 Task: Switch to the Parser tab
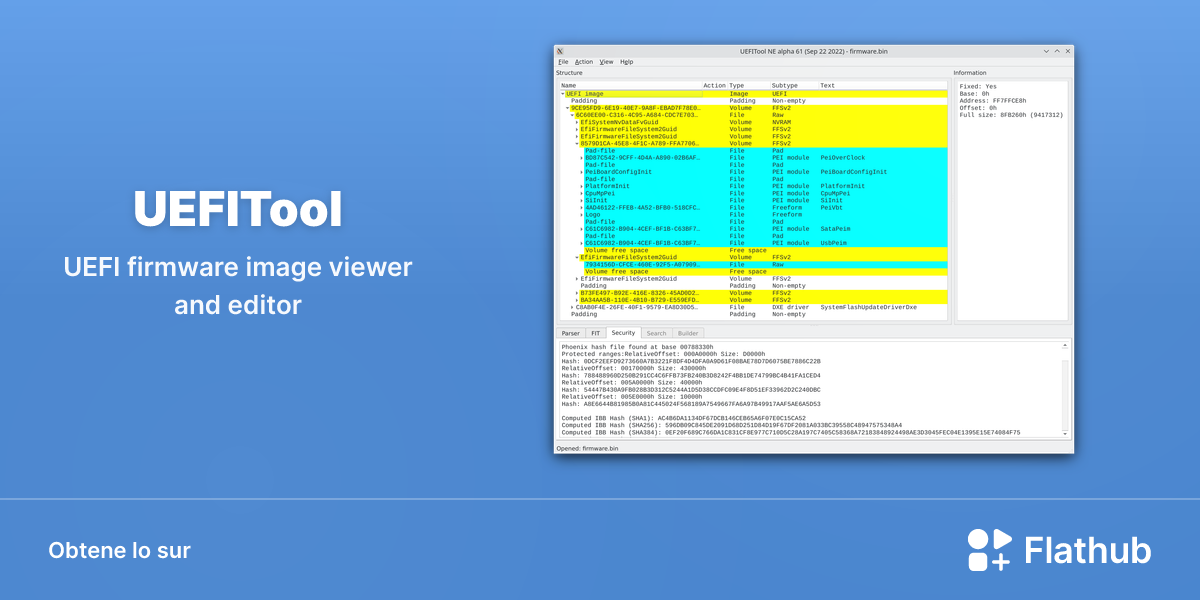pos(570,333)
